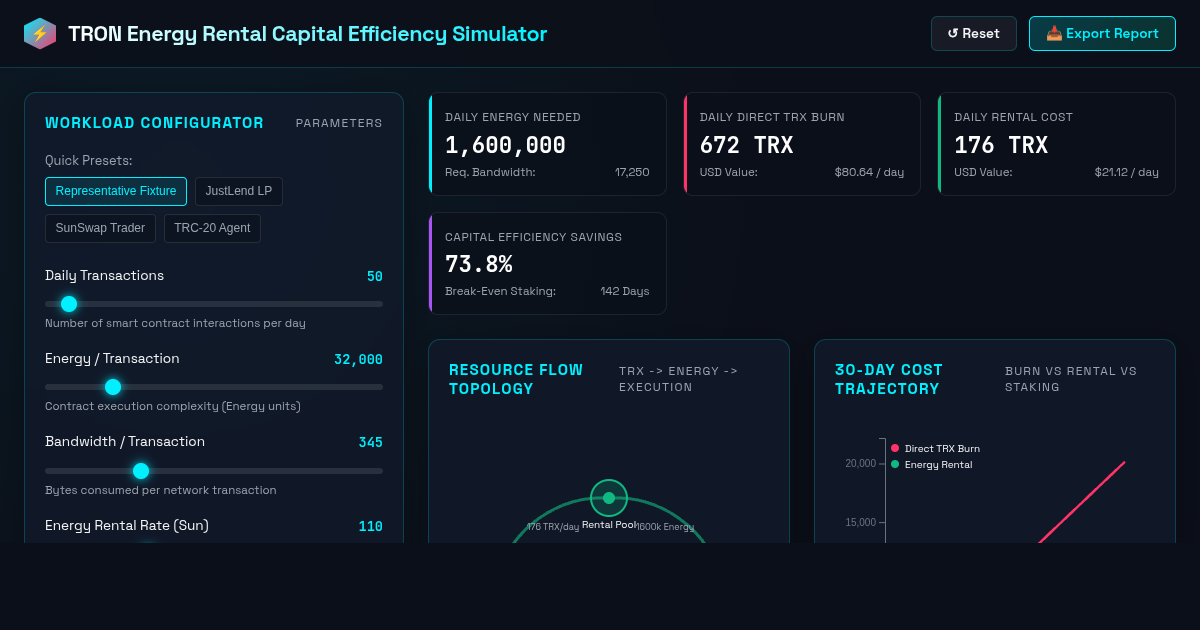Click the 142 Days break-even value
Viewport: 1200px width, 630px height.
(x=625, y=291)
